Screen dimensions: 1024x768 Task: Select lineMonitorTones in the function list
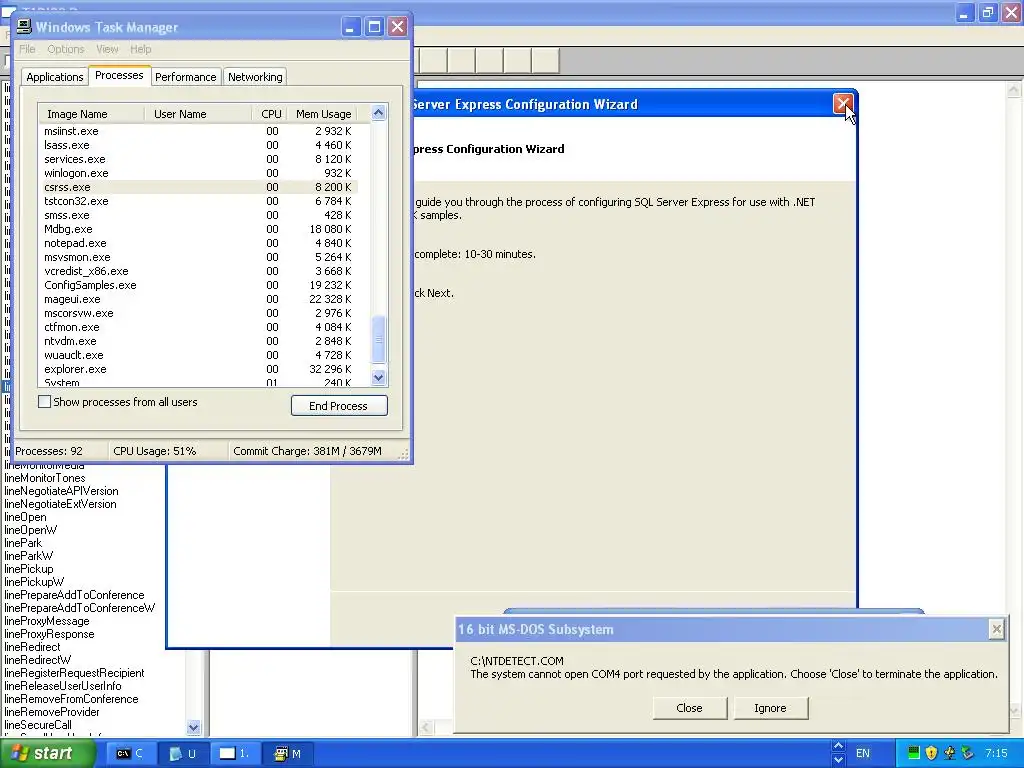coord(44,478)
